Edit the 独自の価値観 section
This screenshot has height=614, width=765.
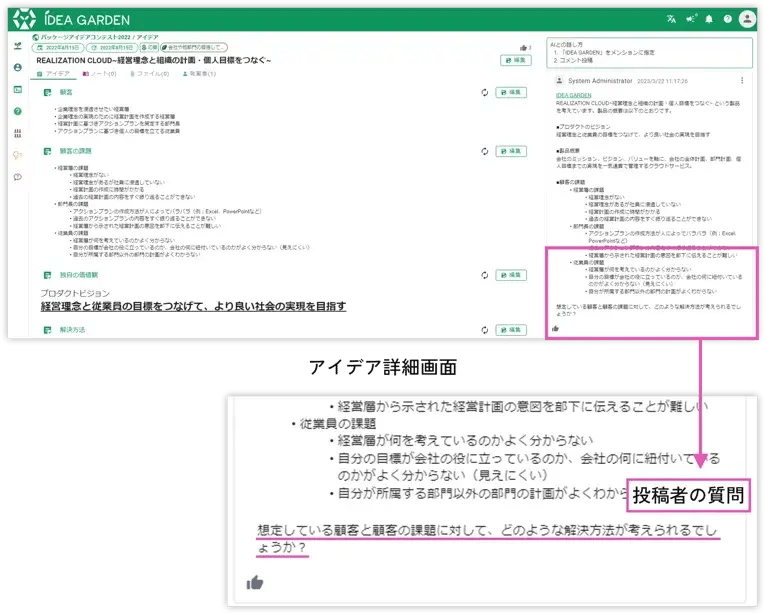(511, 275)
